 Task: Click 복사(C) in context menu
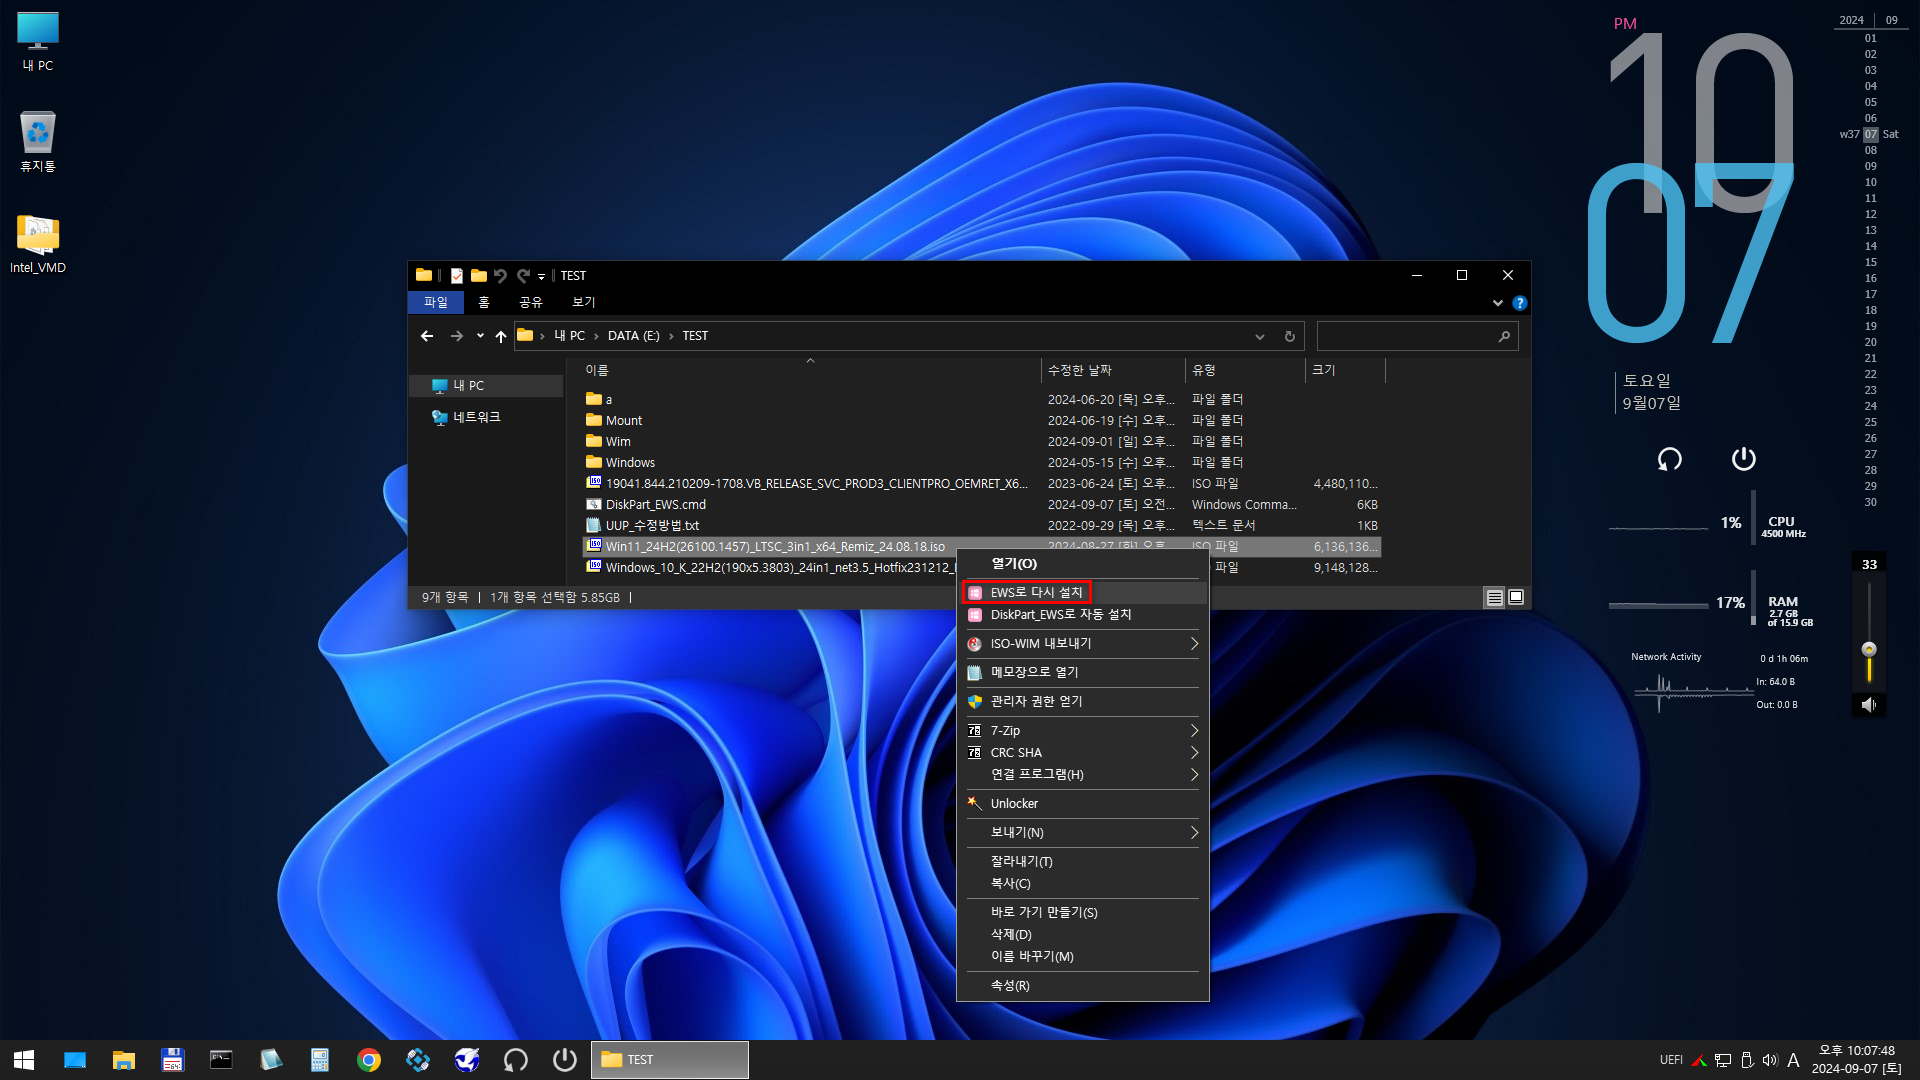coord(1083,884)
